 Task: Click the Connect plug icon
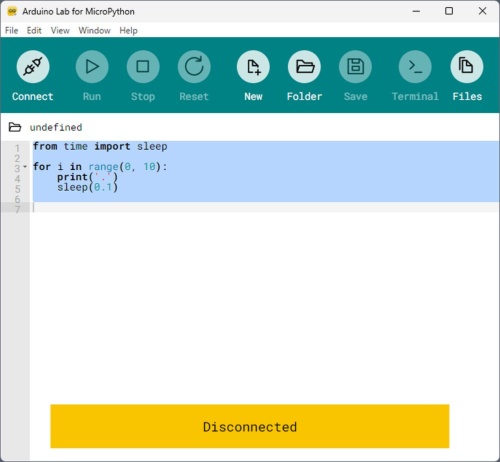(x=33, y=67)
